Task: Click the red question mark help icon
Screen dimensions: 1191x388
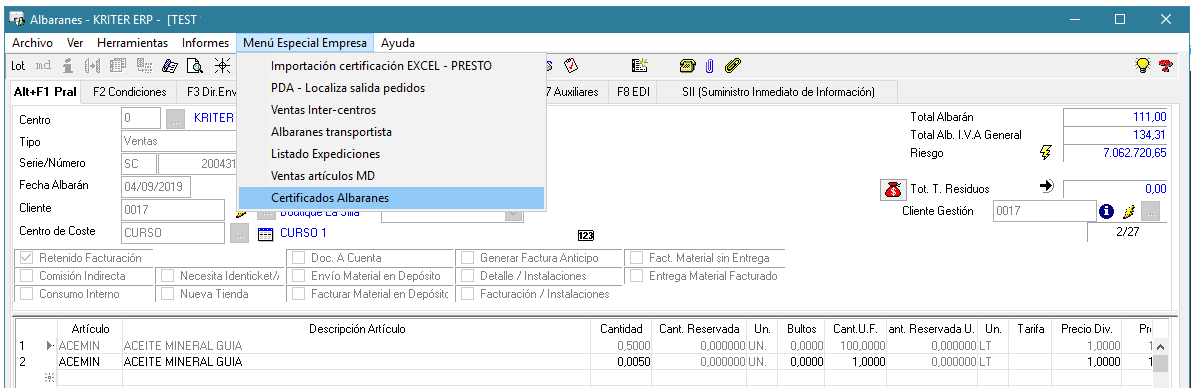Action: point(1165,66)
